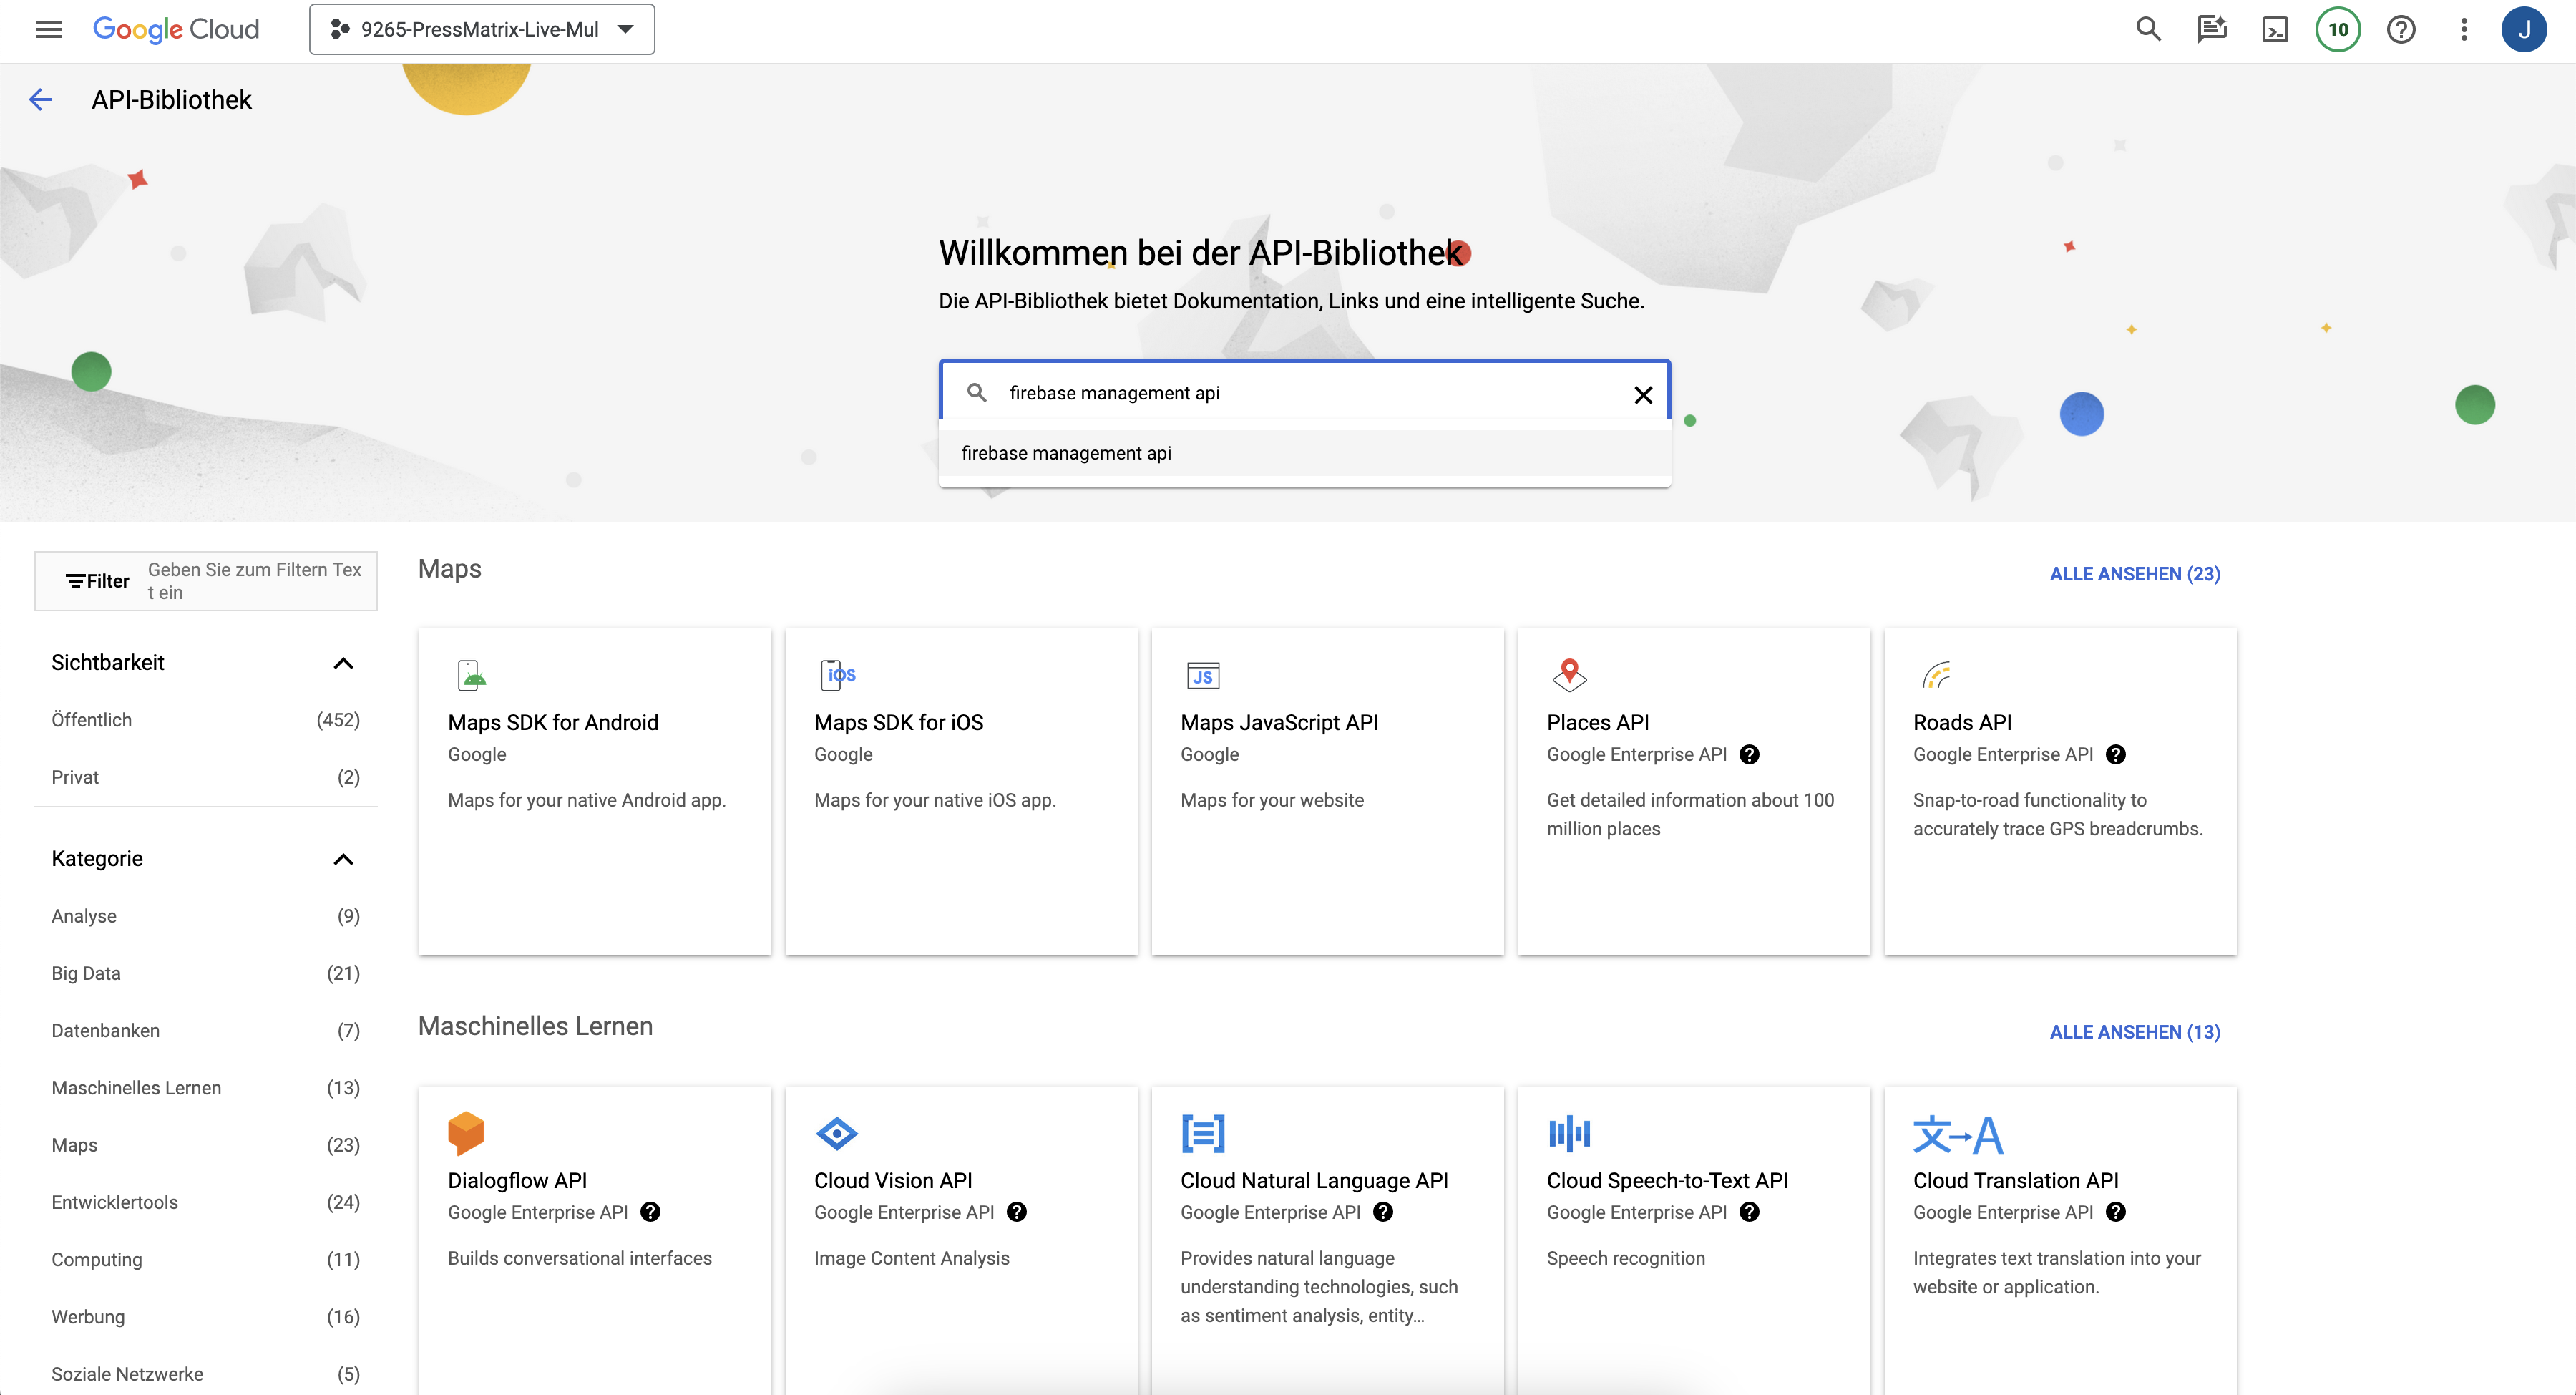This screenshot has width=2576, height=1395.
Task: Clear the API search field with X
Action: 1642,395
